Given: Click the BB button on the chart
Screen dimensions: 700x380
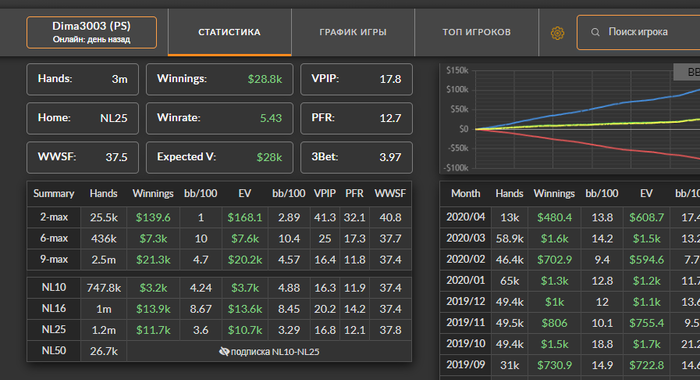Looking at the screenshot, I should tap(688, 72).
